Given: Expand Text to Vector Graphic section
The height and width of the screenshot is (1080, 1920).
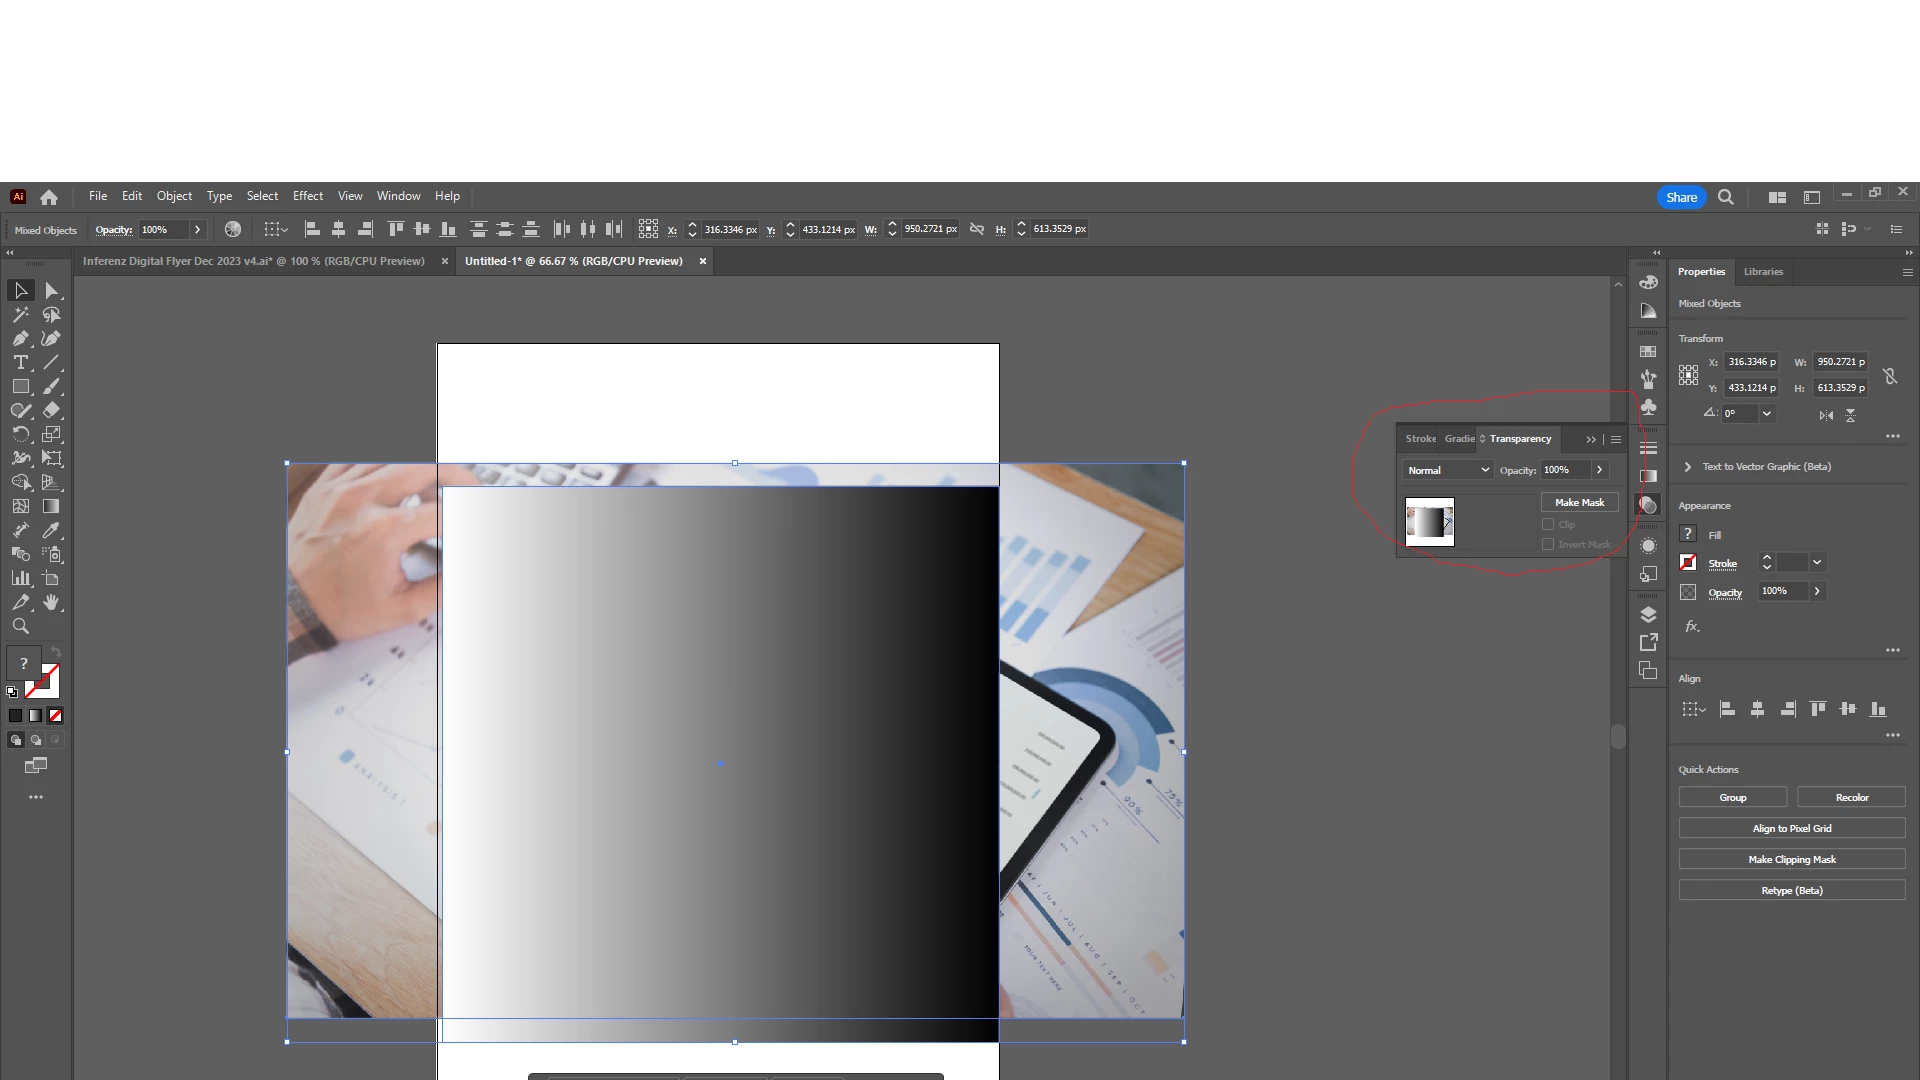Looking at the screenshot, I should tap(1688, 467).
